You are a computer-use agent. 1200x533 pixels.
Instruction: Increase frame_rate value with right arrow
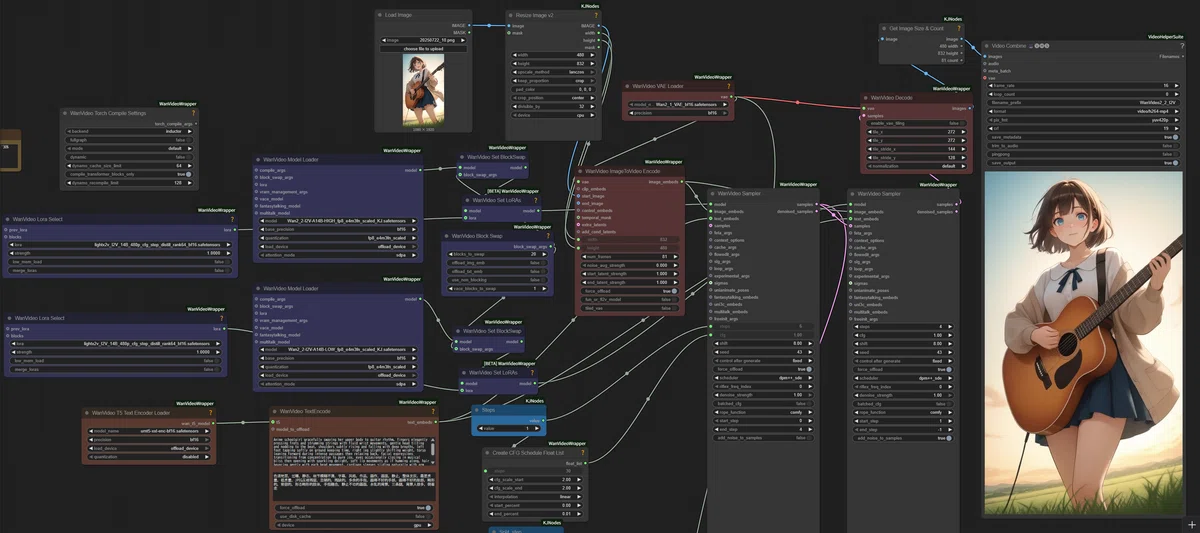coord(1175,85)
